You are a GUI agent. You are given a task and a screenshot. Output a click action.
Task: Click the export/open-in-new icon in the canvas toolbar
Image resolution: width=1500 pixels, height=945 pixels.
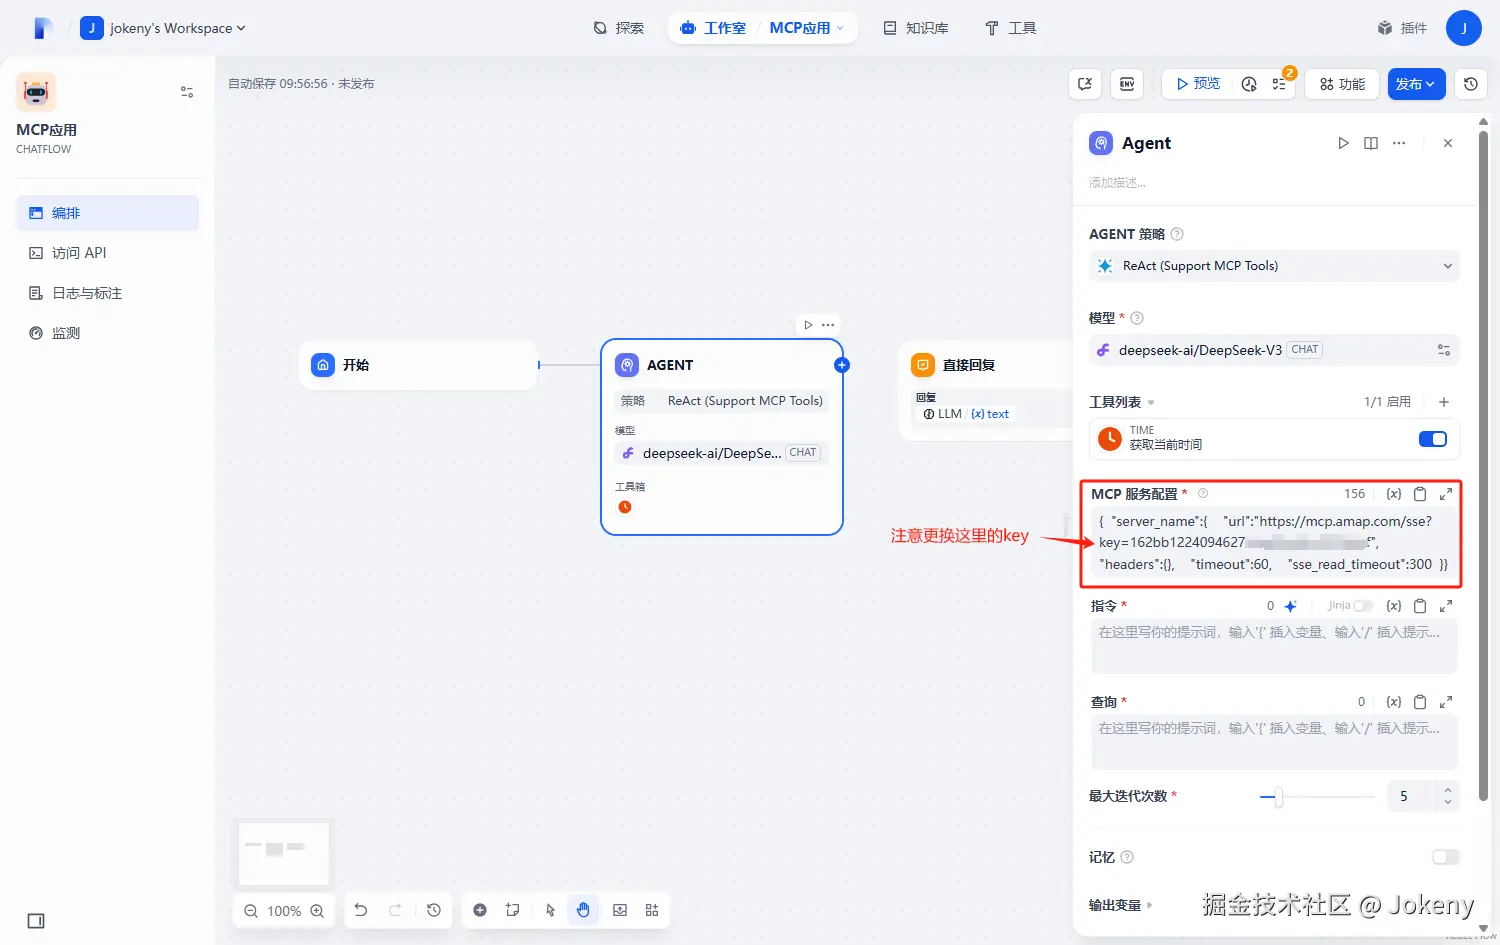coord(1085,84)
